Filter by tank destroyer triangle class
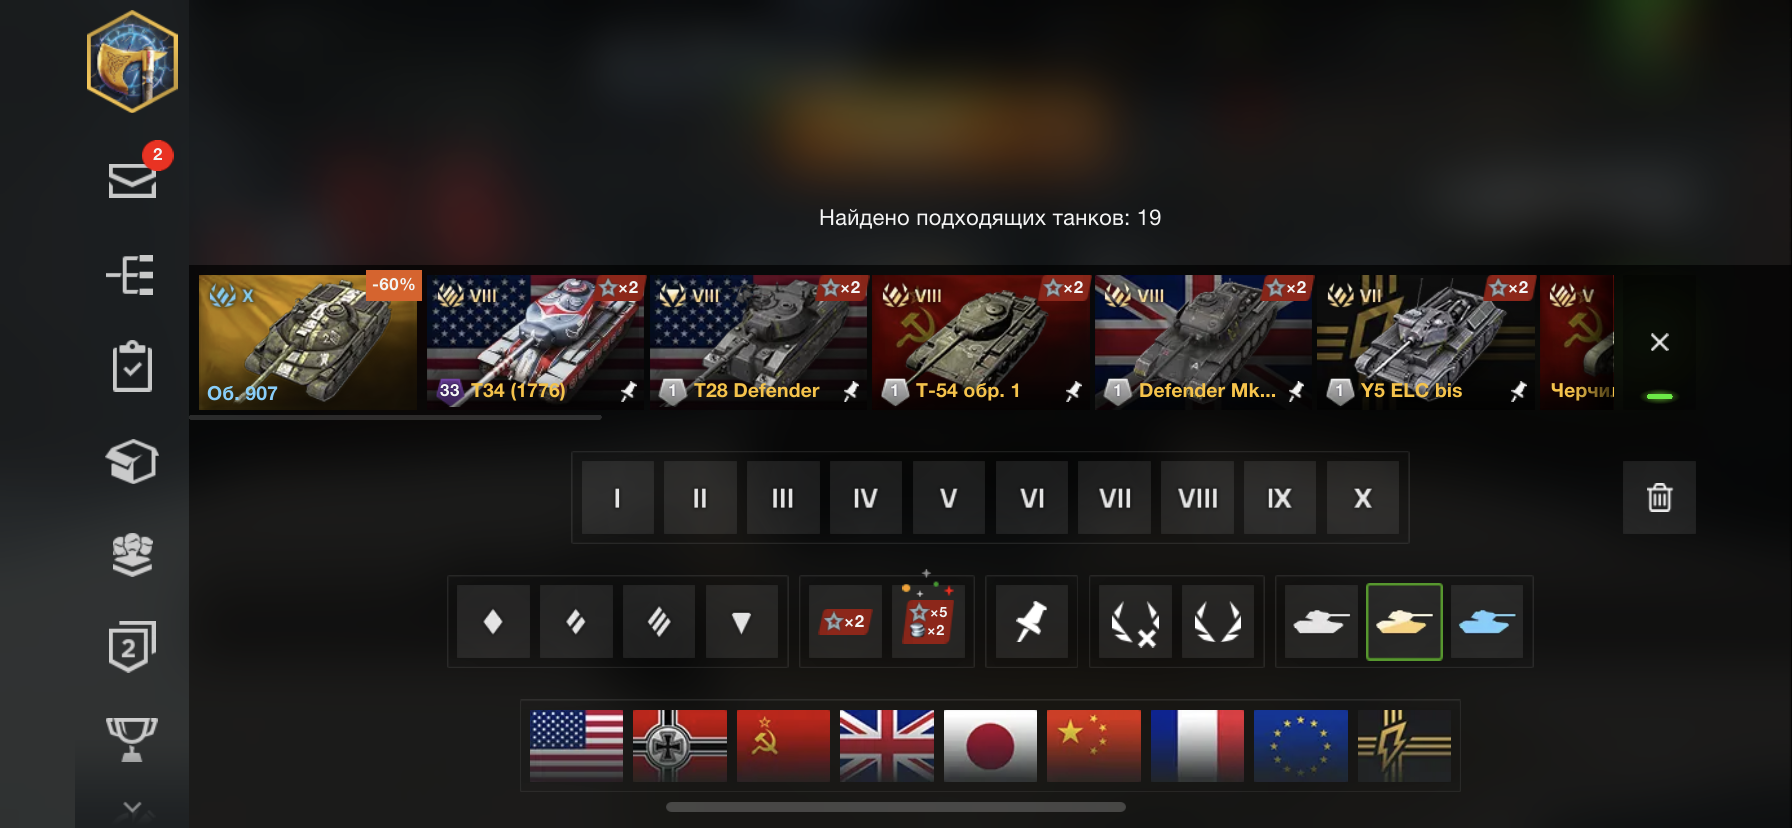1792x828 pixels. click(741, 622)
